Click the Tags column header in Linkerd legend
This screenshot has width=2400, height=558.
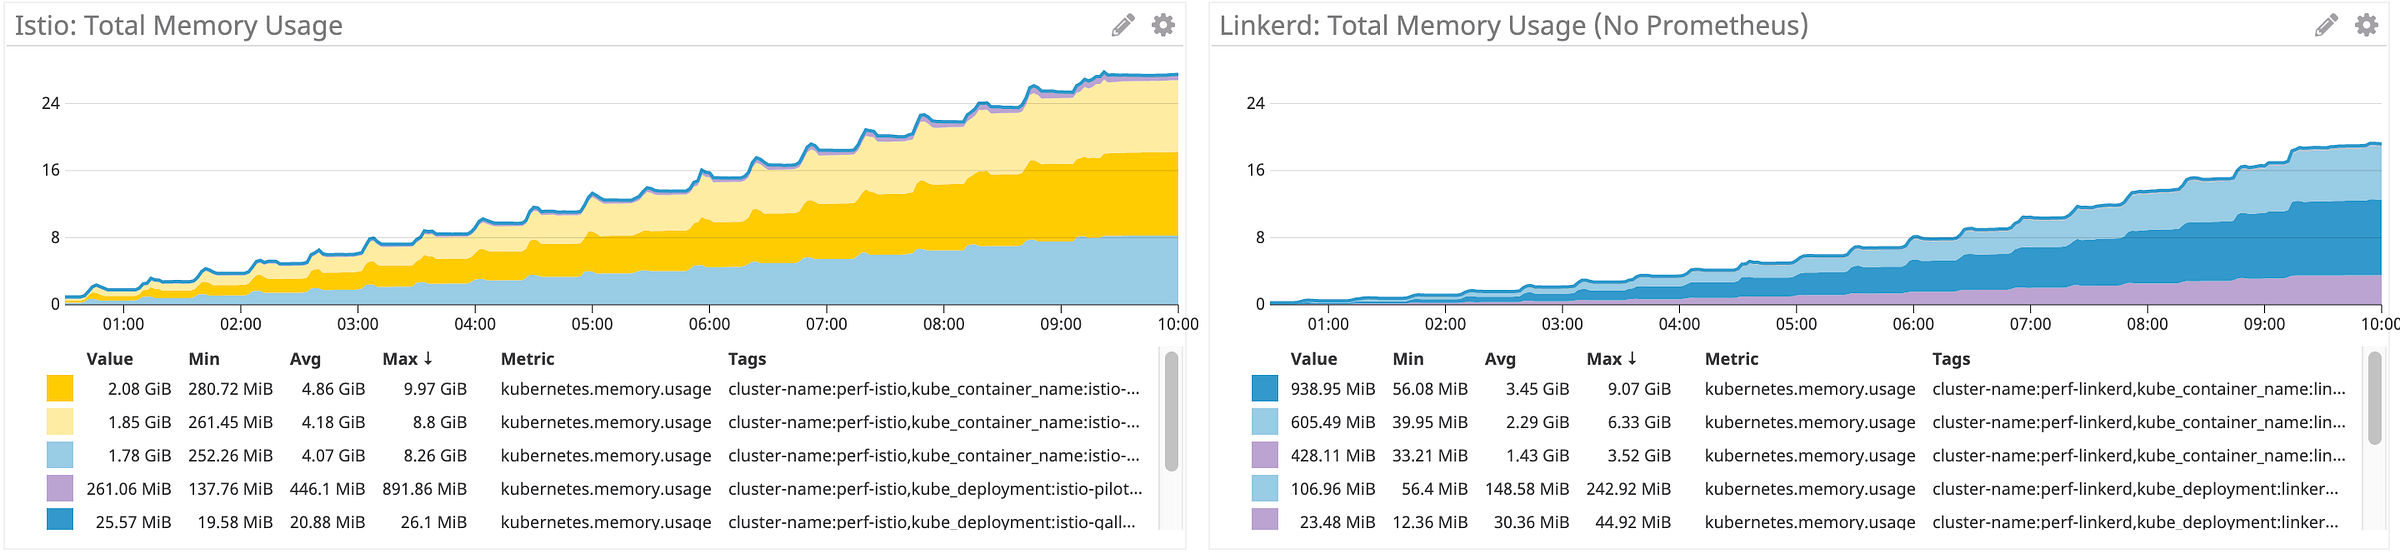1951,359
